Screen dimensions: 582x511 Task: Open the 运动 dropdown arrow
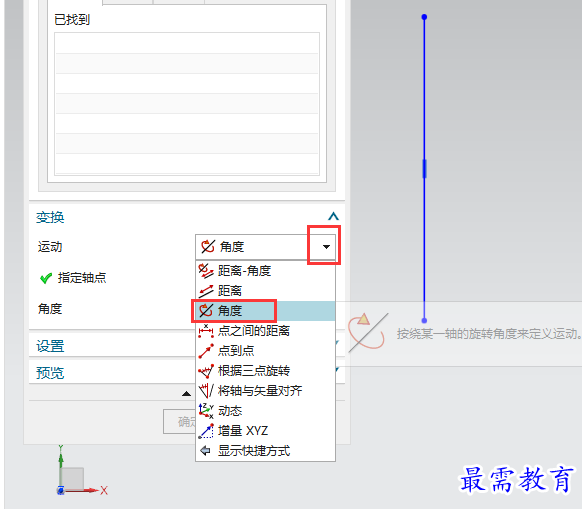coord(326,247)
